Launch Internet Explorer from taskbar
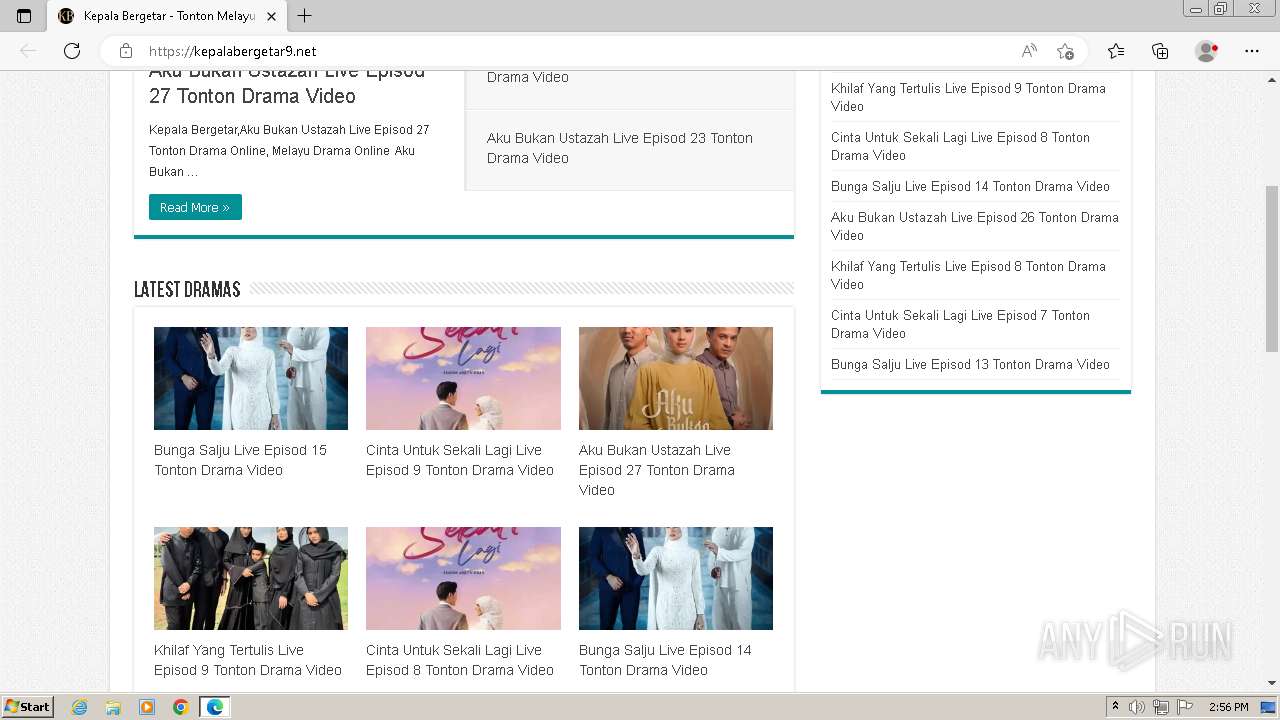Viewport: 1280px width, 720px height. pyautogui.click(x=80, y=707)
